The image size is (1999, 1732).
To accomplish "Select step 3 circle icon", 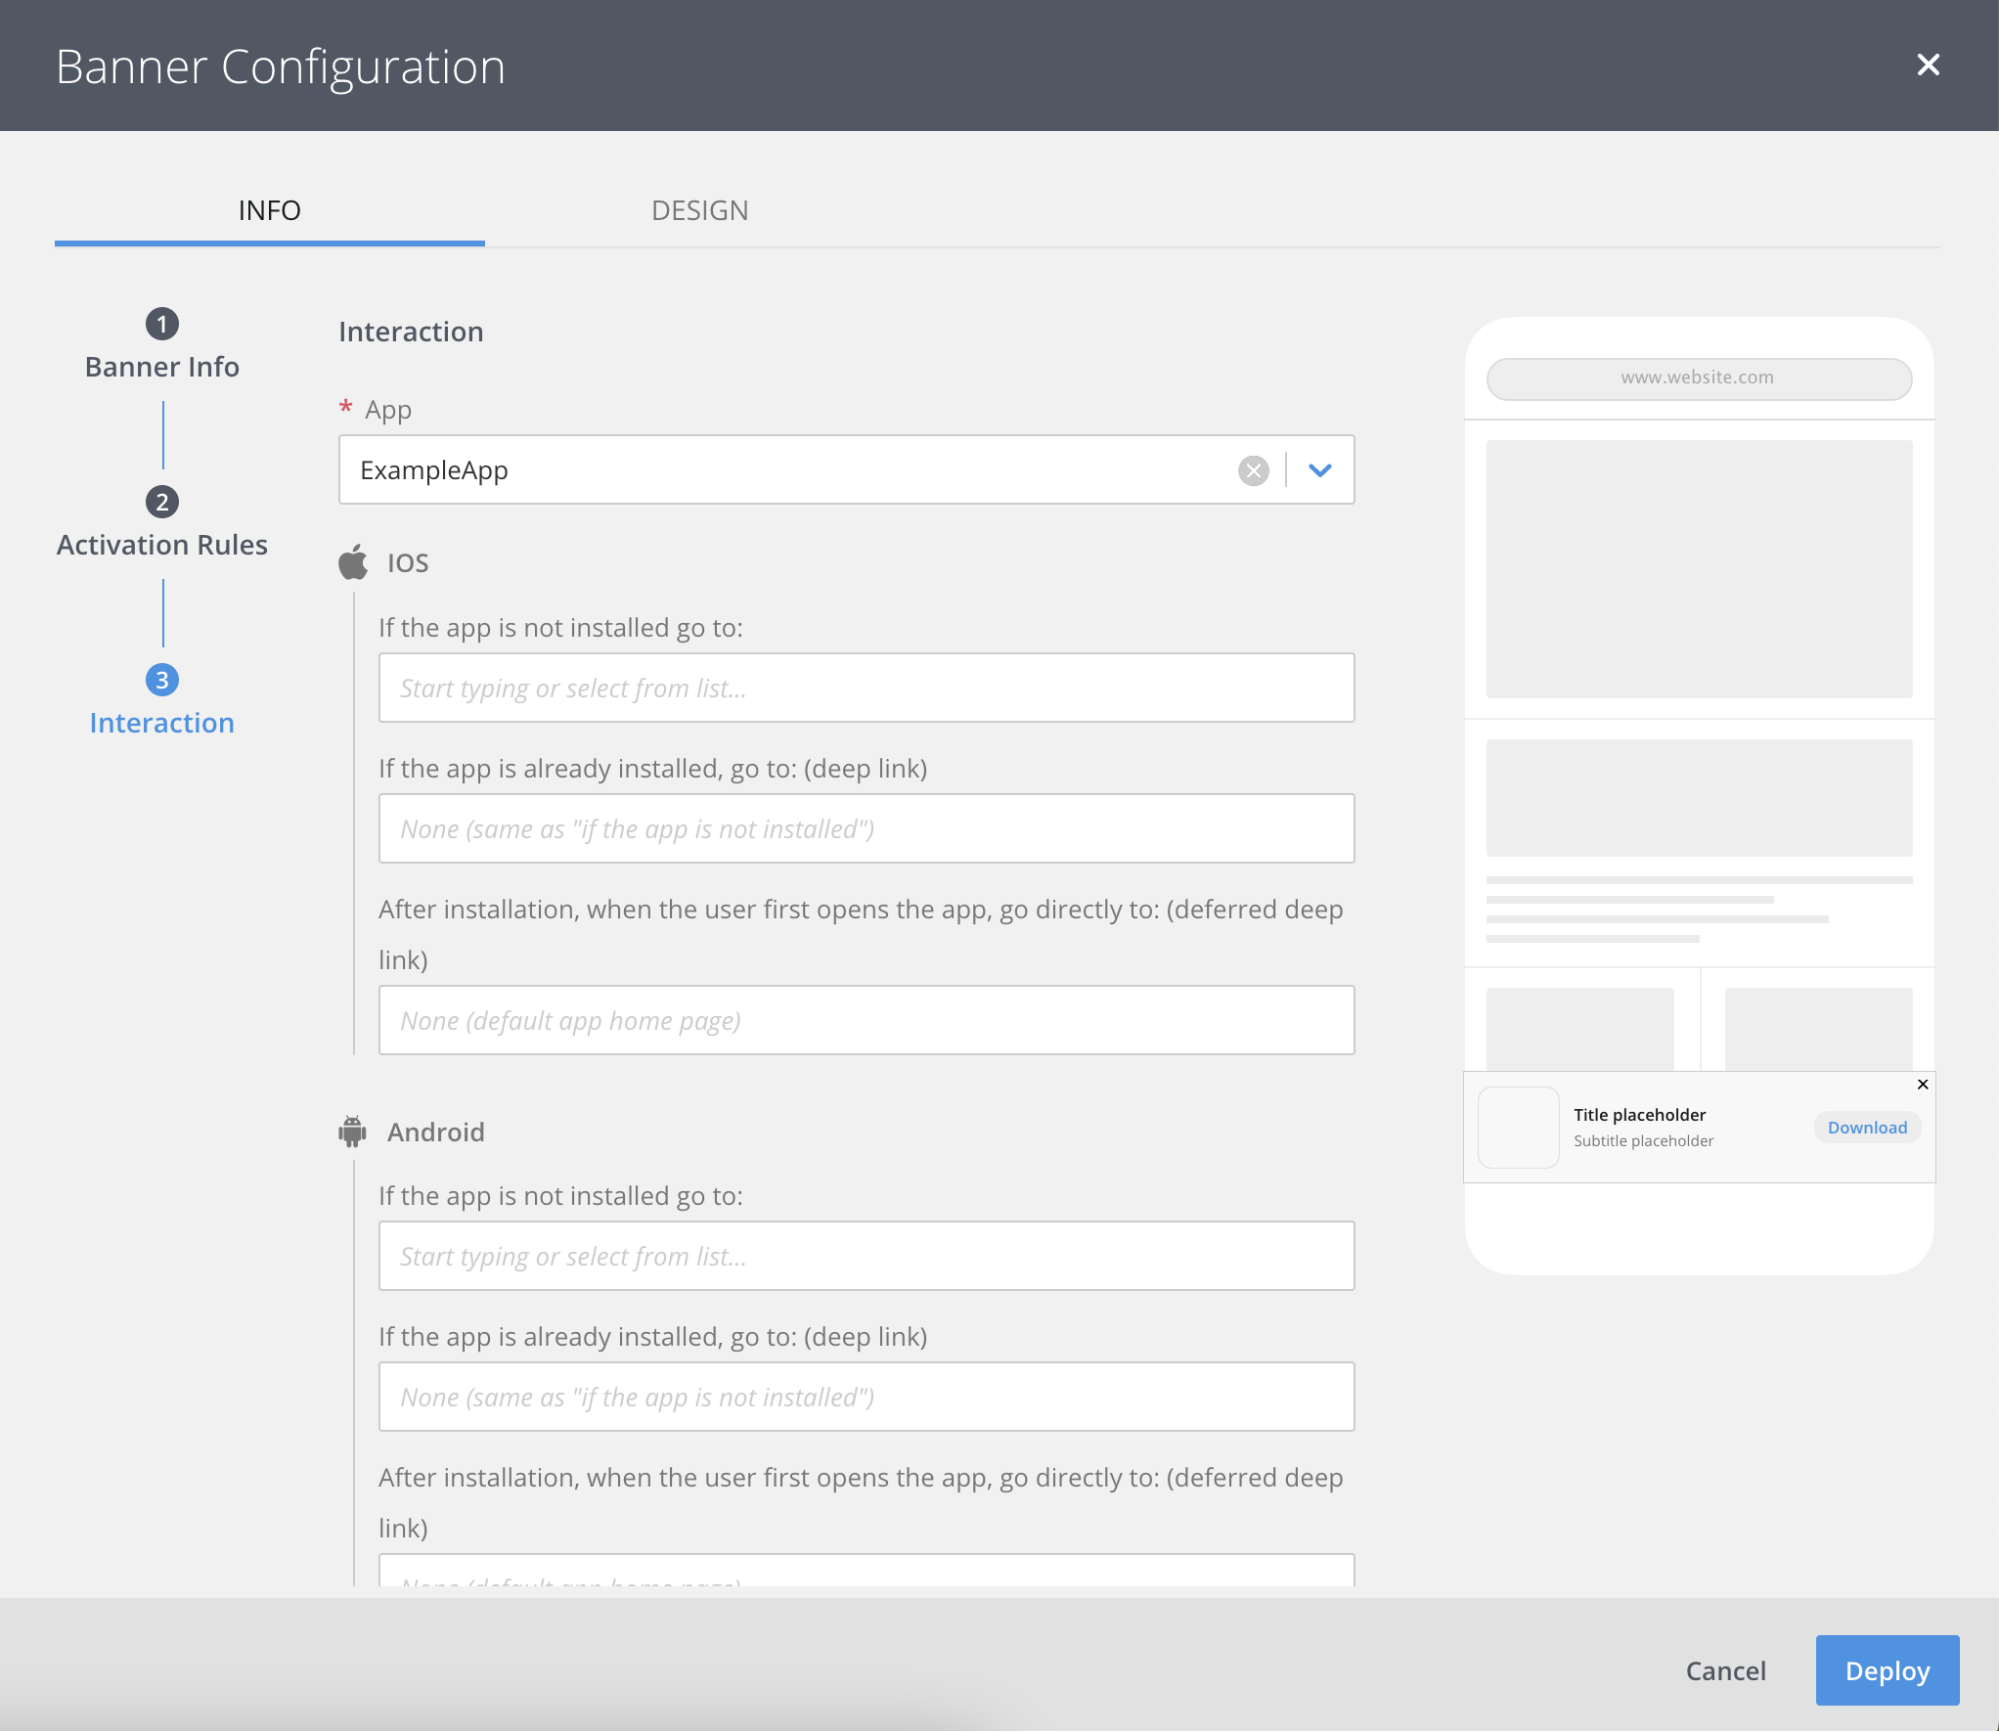I will coord(162,680).
